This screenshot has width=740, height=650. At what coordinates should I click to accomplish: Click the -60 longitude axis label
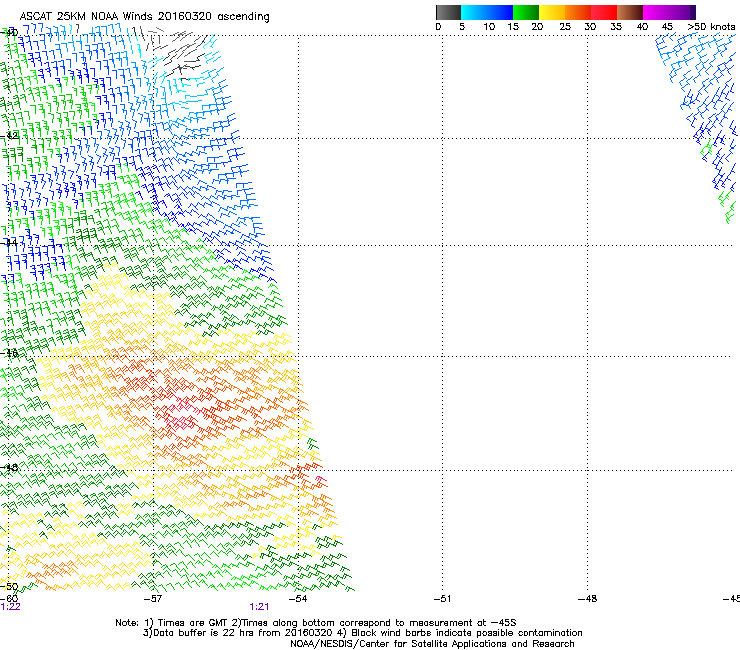[x=9, y=599]
